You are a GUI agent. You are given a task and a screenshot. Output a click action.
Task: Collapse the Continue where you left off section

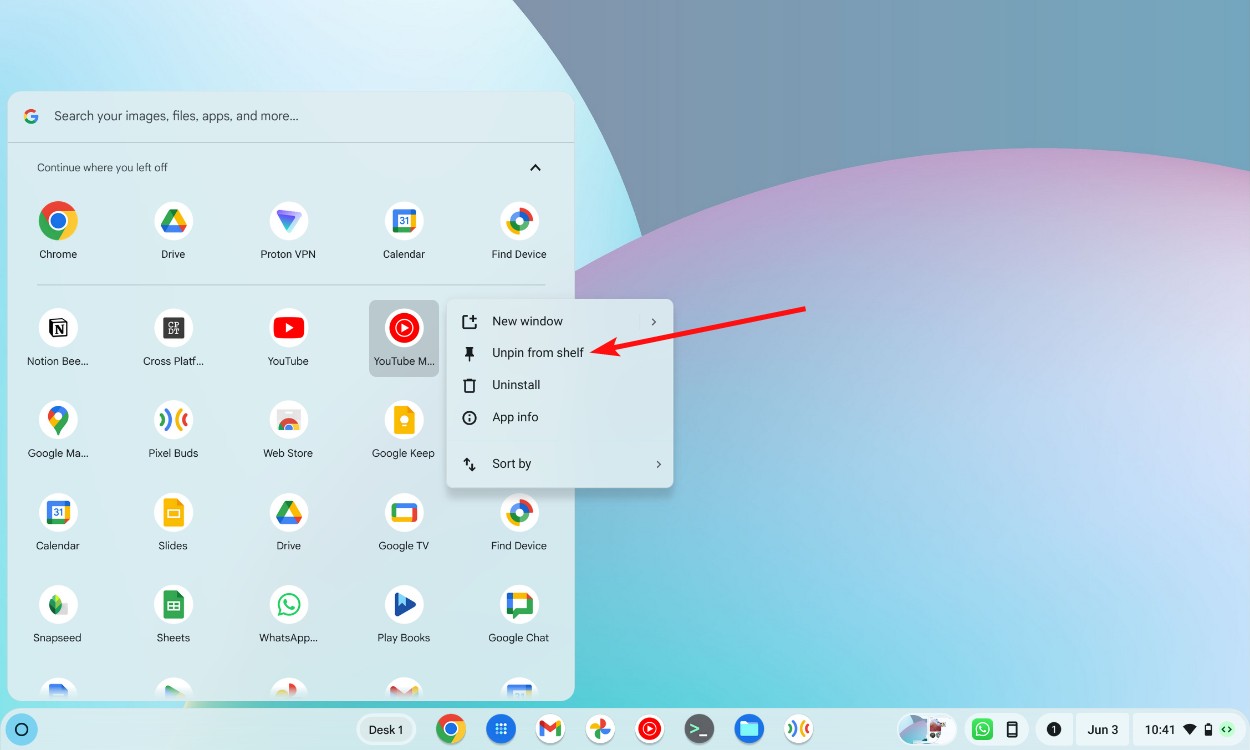point(535,167)
